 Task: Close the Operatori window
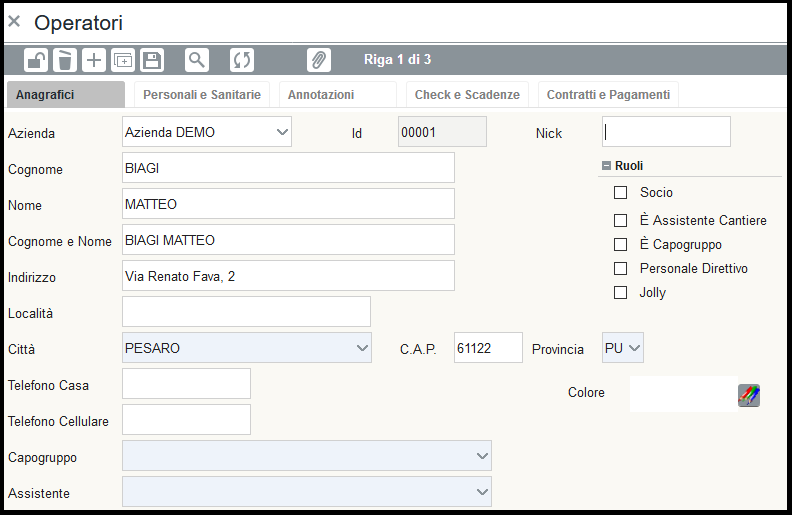[x=14, y=21]
